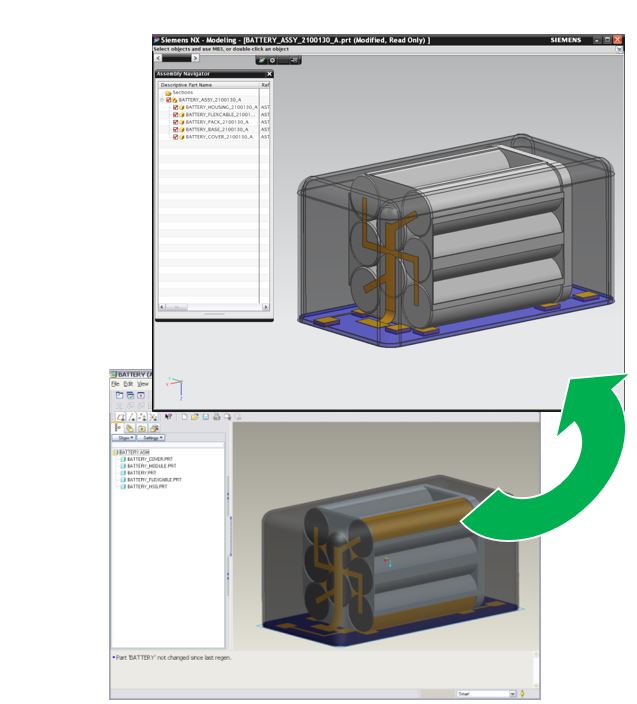Open the View menu in the BATTERY window
637x704 pixels.
coord(143,384)
